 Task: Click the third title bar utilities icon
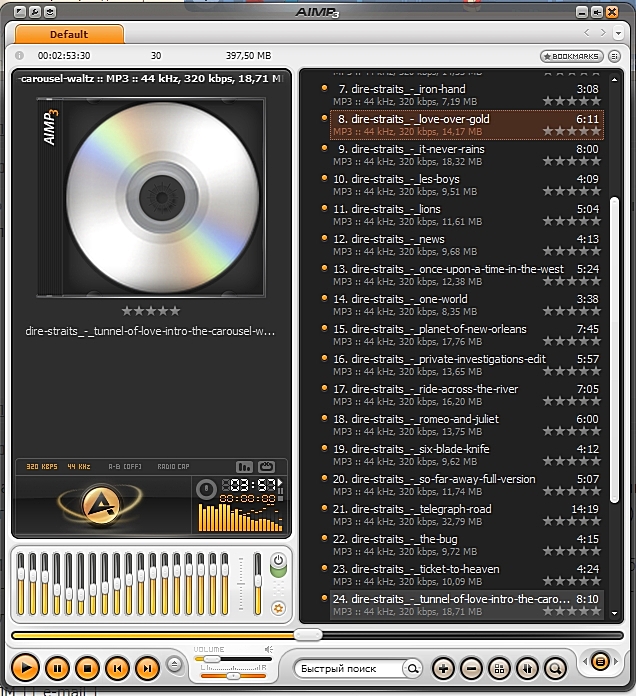point(50,12)
